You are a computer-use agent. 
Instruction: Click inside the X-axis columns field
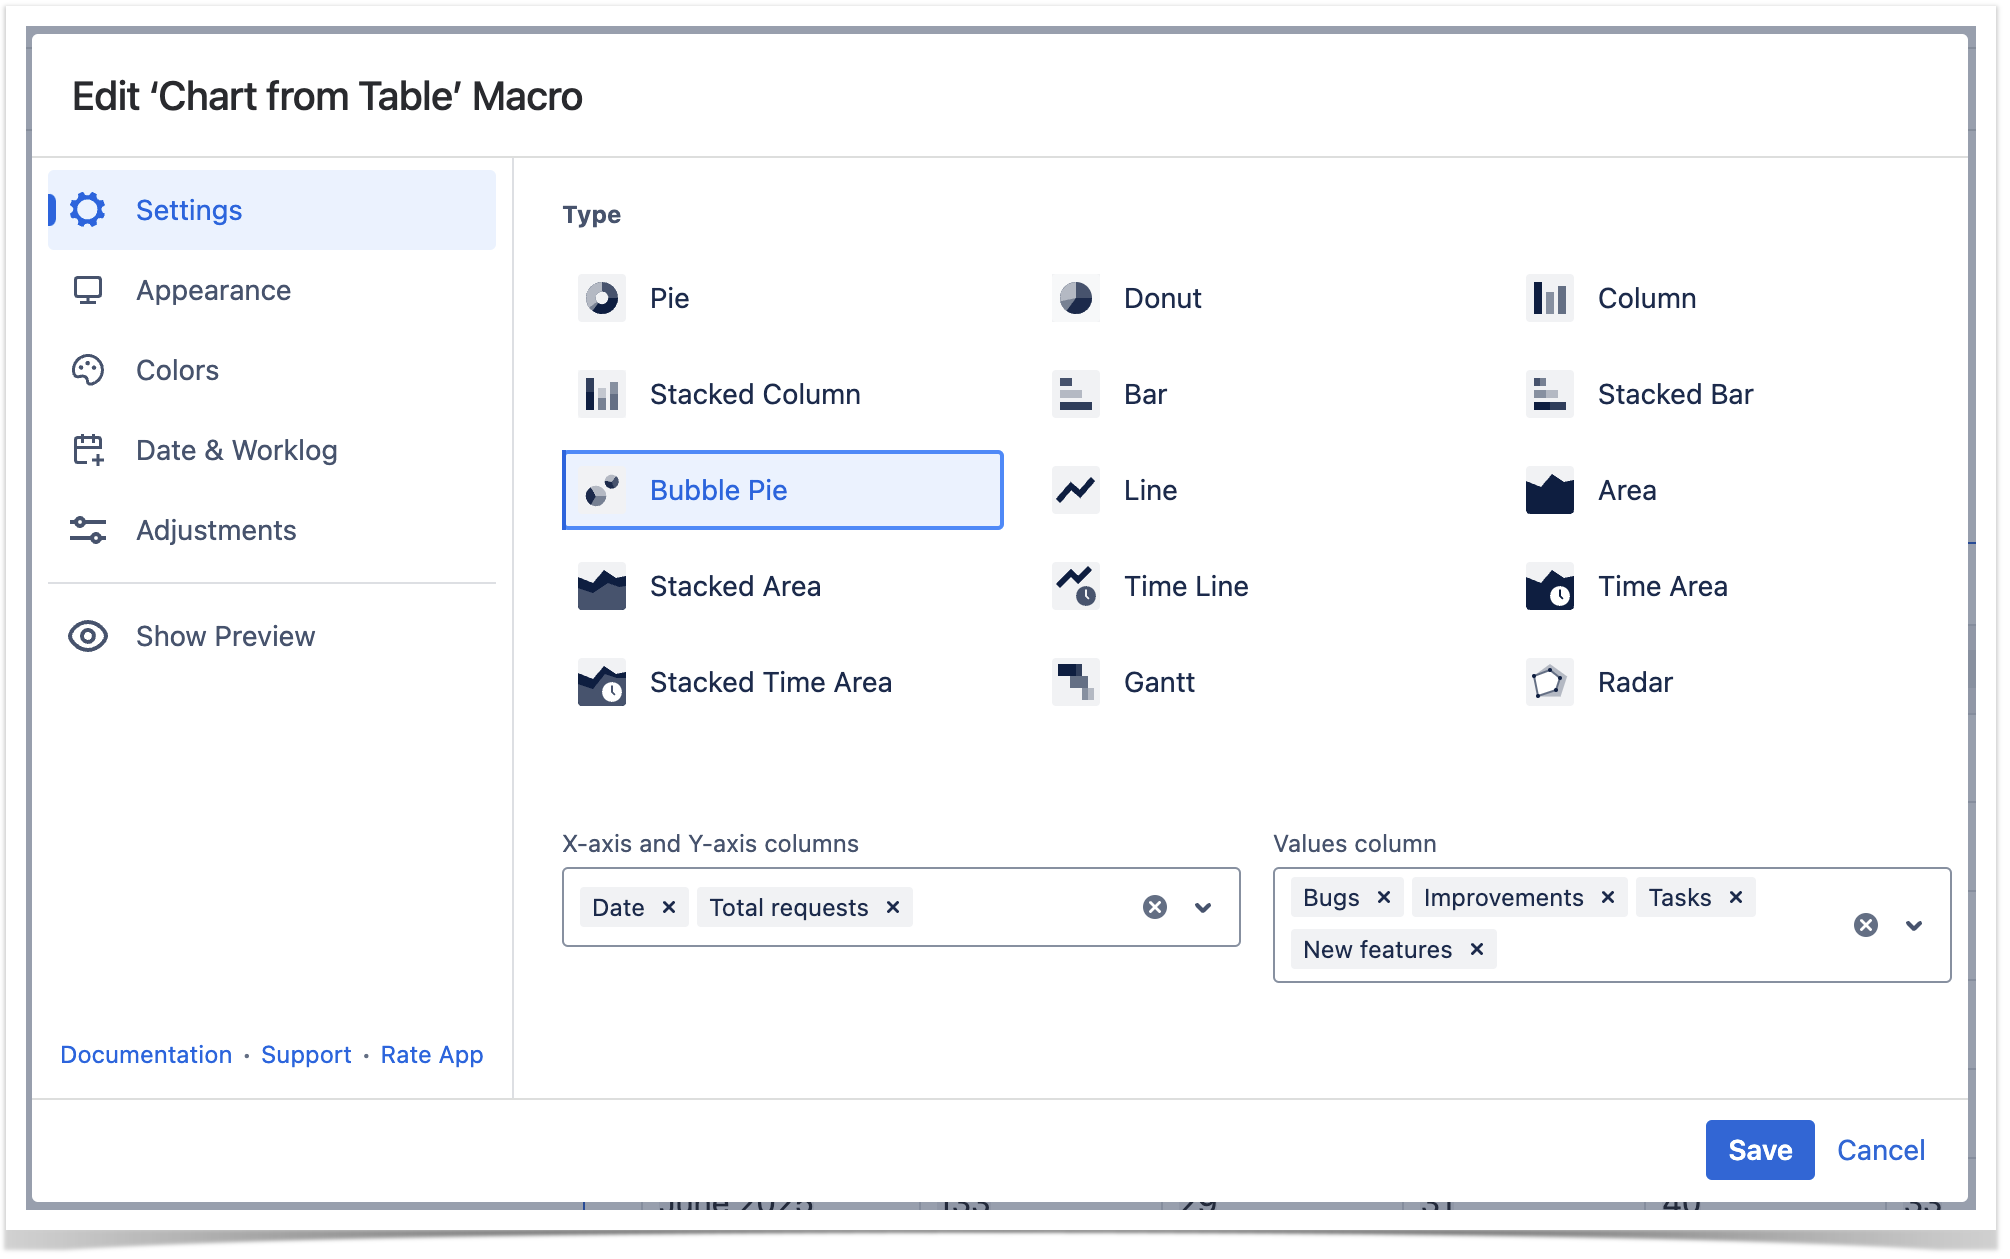point(1020,907)
